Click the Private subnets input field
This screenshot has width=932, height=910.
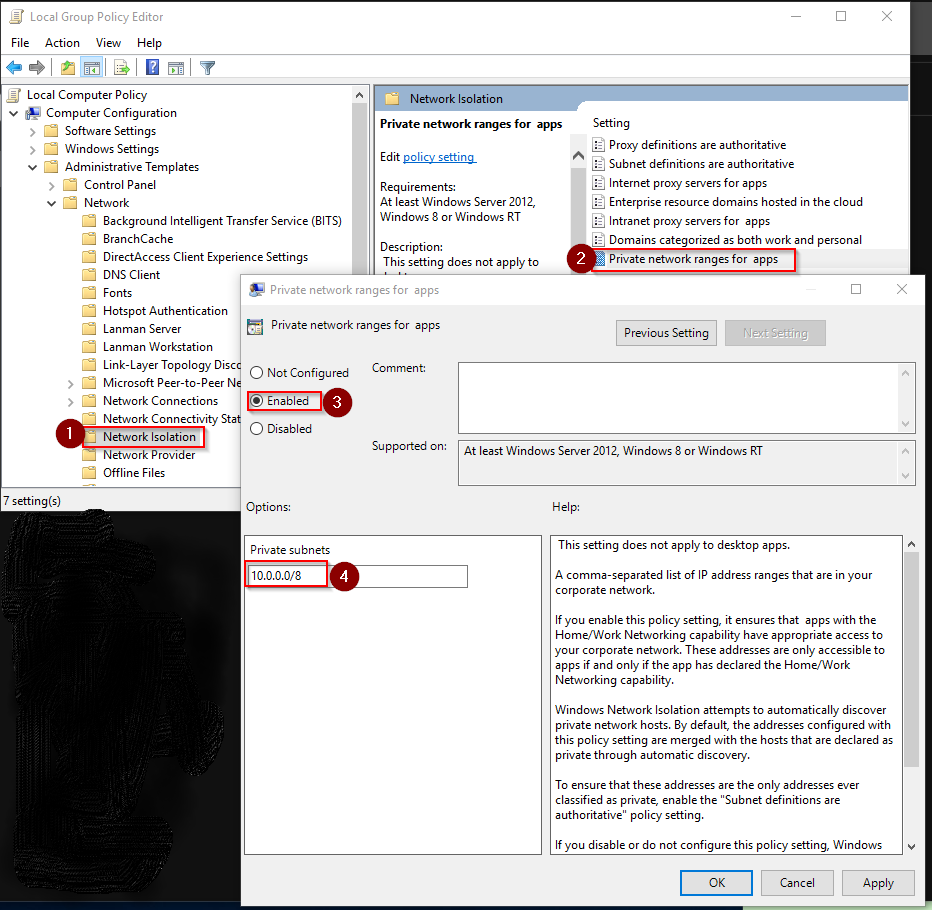(357, 576)
